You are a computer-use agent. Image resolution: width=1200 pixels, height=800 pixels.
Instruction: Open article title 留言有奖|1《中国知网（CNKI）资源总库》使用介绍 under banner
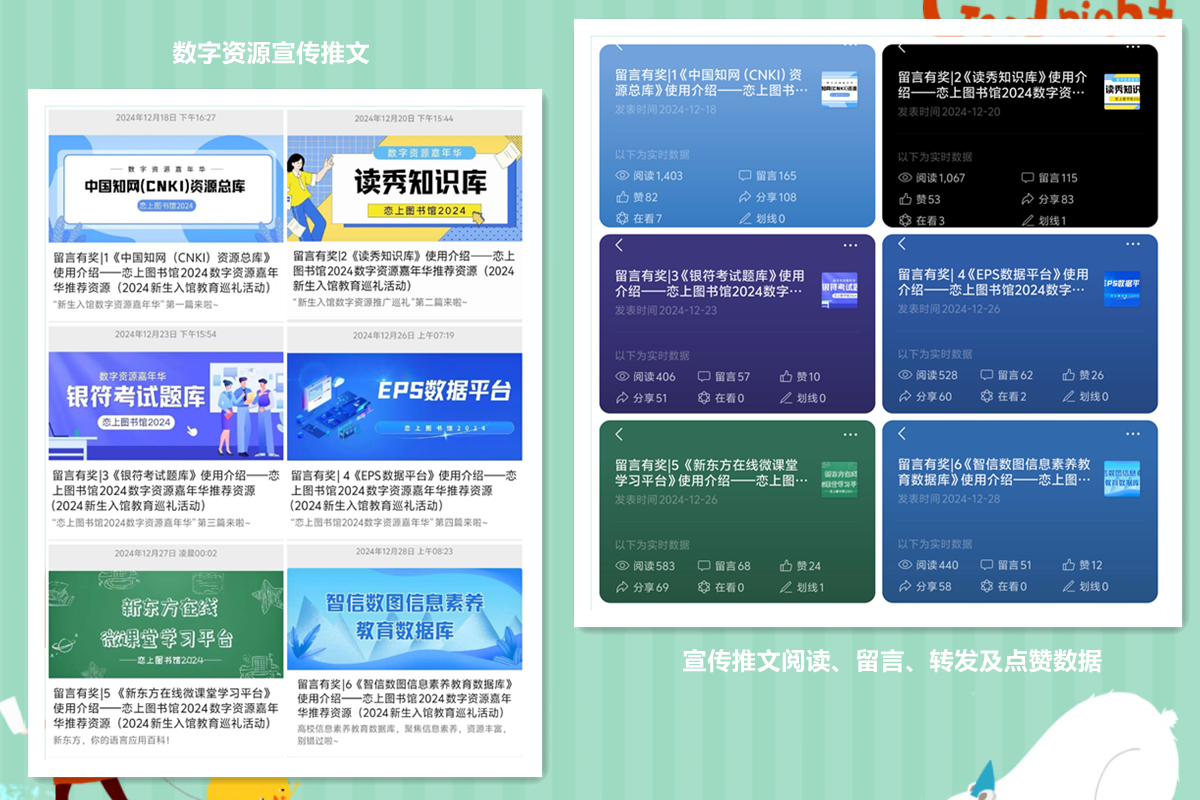click(x=166, y=271)
